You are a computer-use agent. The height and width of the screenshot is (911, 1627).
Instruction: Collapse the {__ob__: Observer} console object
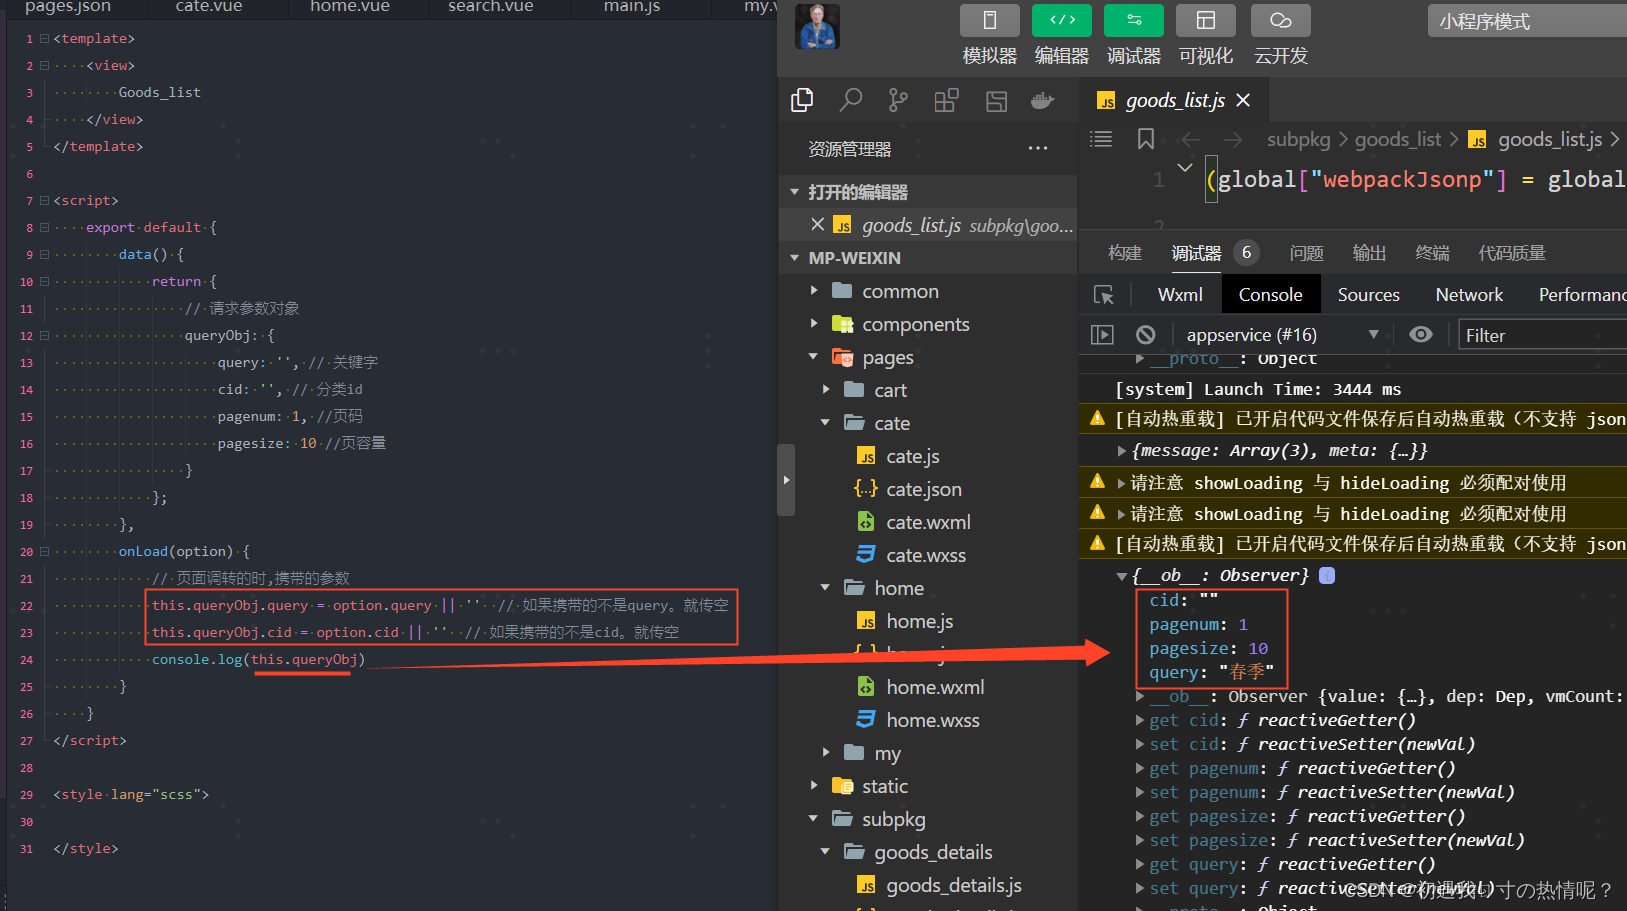[x=1122, y=576]
